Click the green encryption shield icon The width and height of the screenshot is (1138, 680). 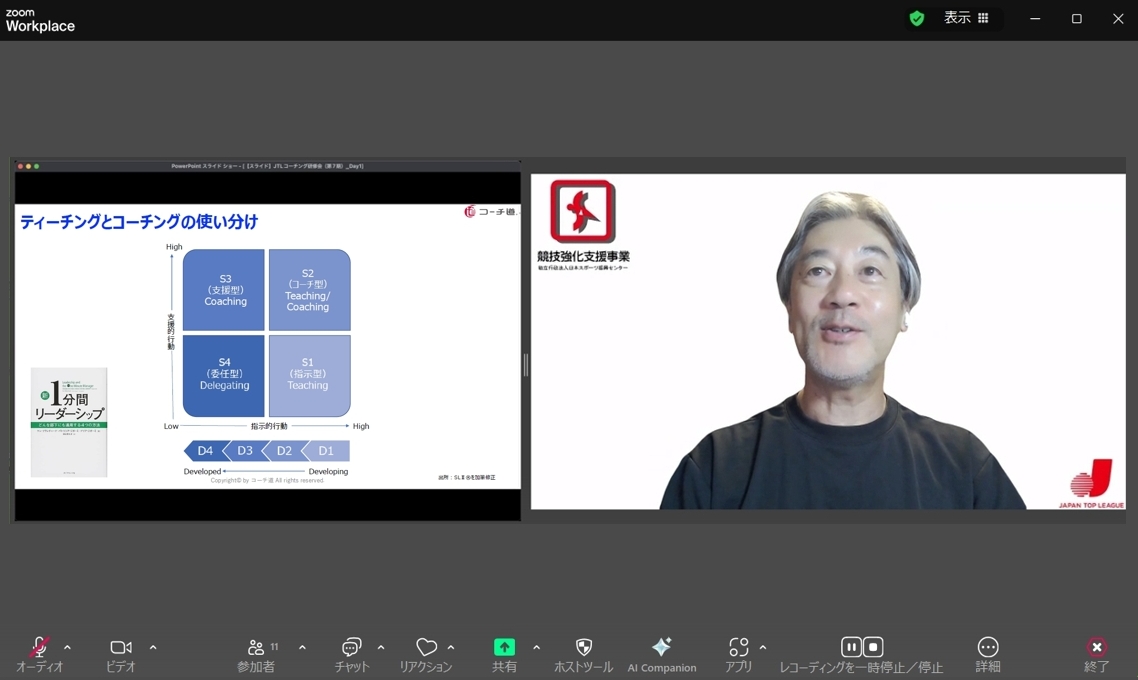coord(917,18)
